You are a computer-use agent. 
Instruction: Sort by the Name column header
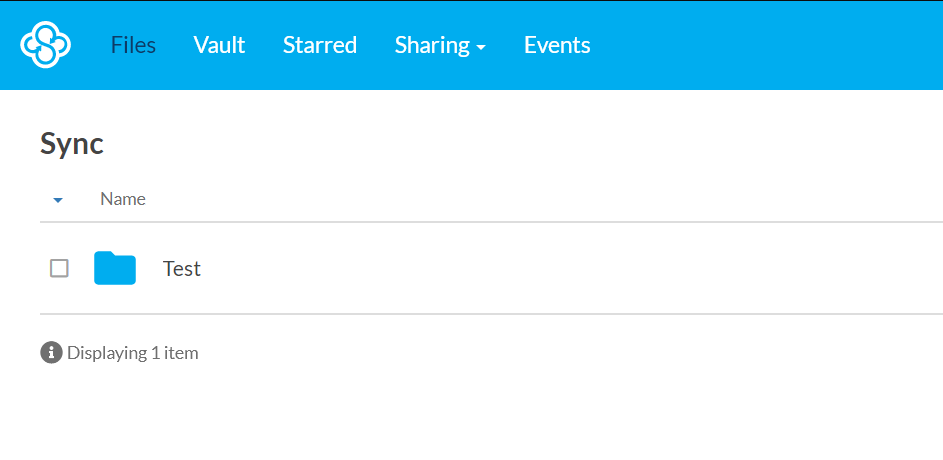pos(123,199)
